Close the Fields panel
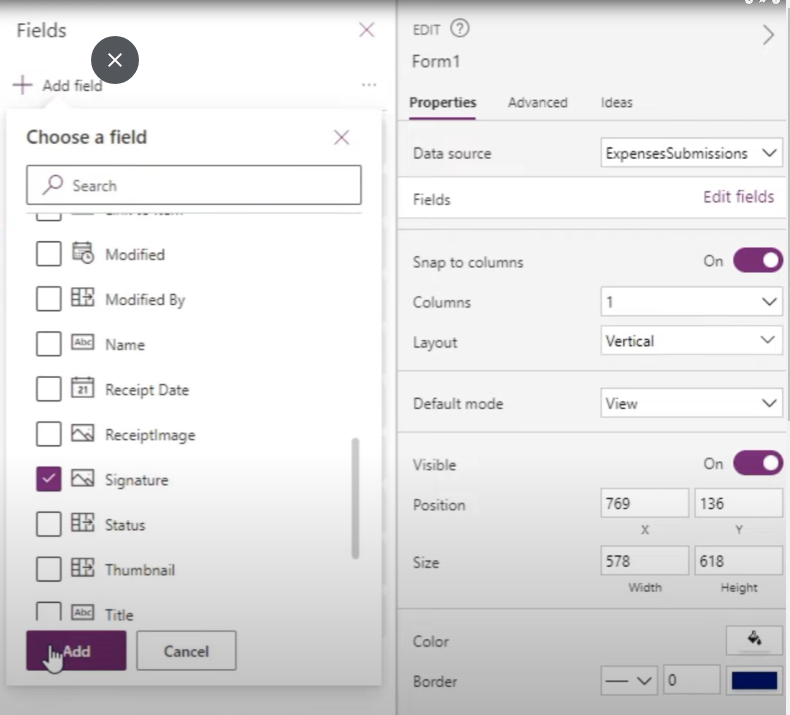This screenshot has height=715, width=790. tap(366, 30)
